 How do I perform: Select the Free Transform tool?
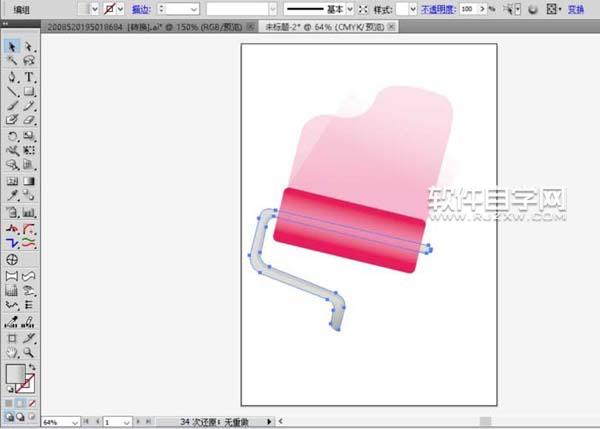click(28, 150)
